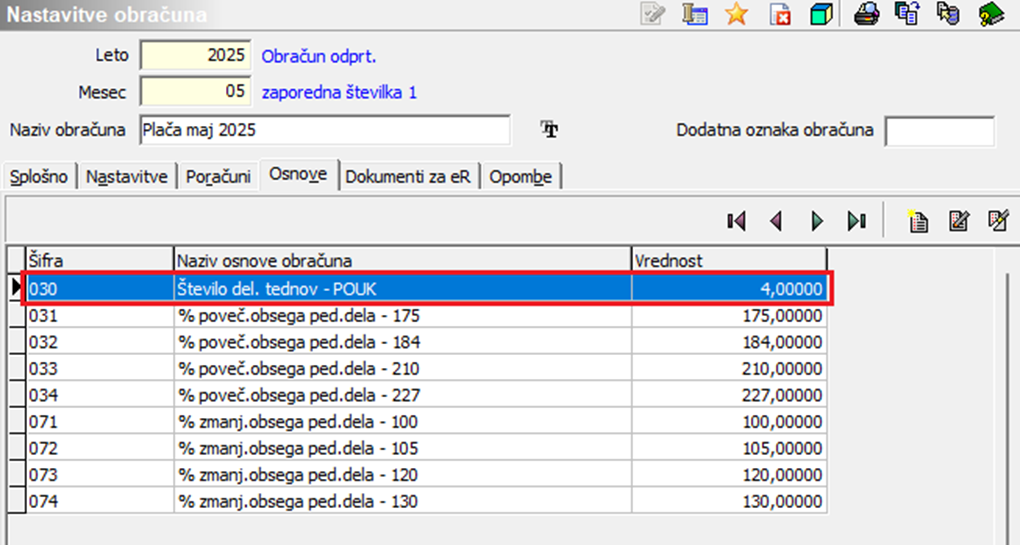Click the value 4,00000 in row 030
Image resolution: width=1020 pixels, height=545 pixels.
point(729,289)
